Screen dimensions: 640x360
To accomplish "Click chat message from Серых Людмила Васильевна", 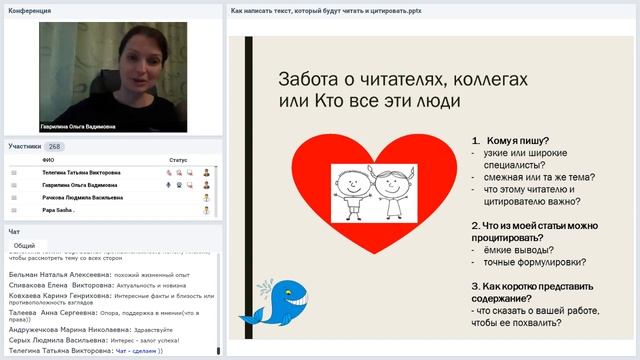I will [x=94, y=340].
